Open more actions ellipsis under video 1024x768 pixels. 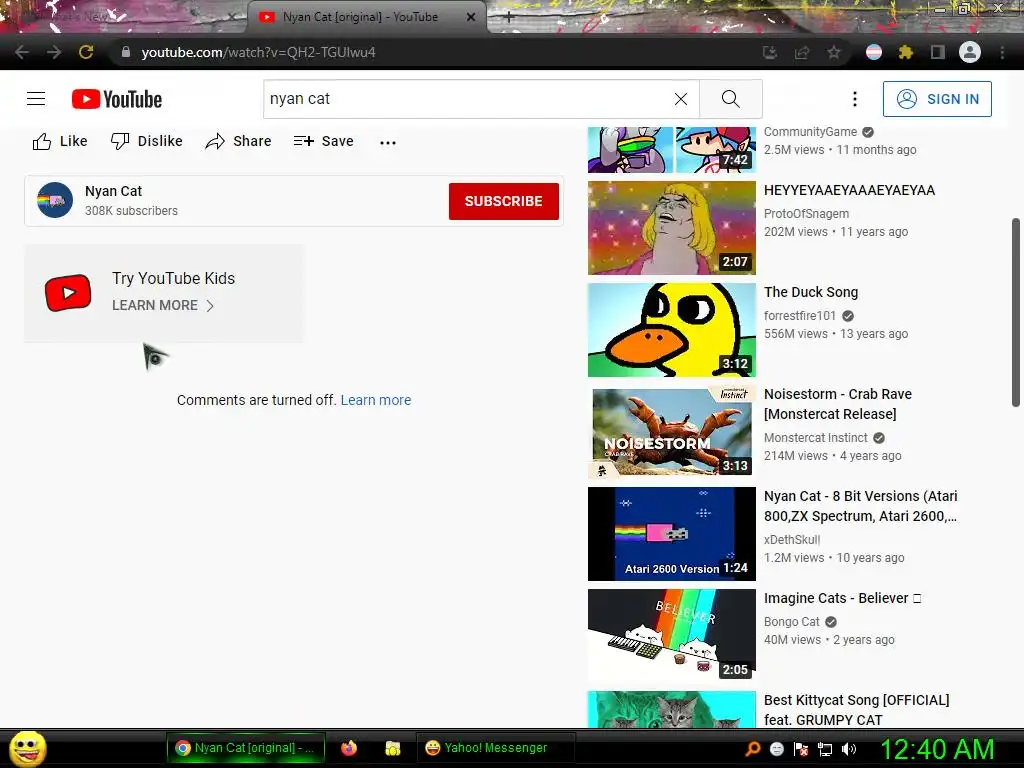(x=388, y=142)
